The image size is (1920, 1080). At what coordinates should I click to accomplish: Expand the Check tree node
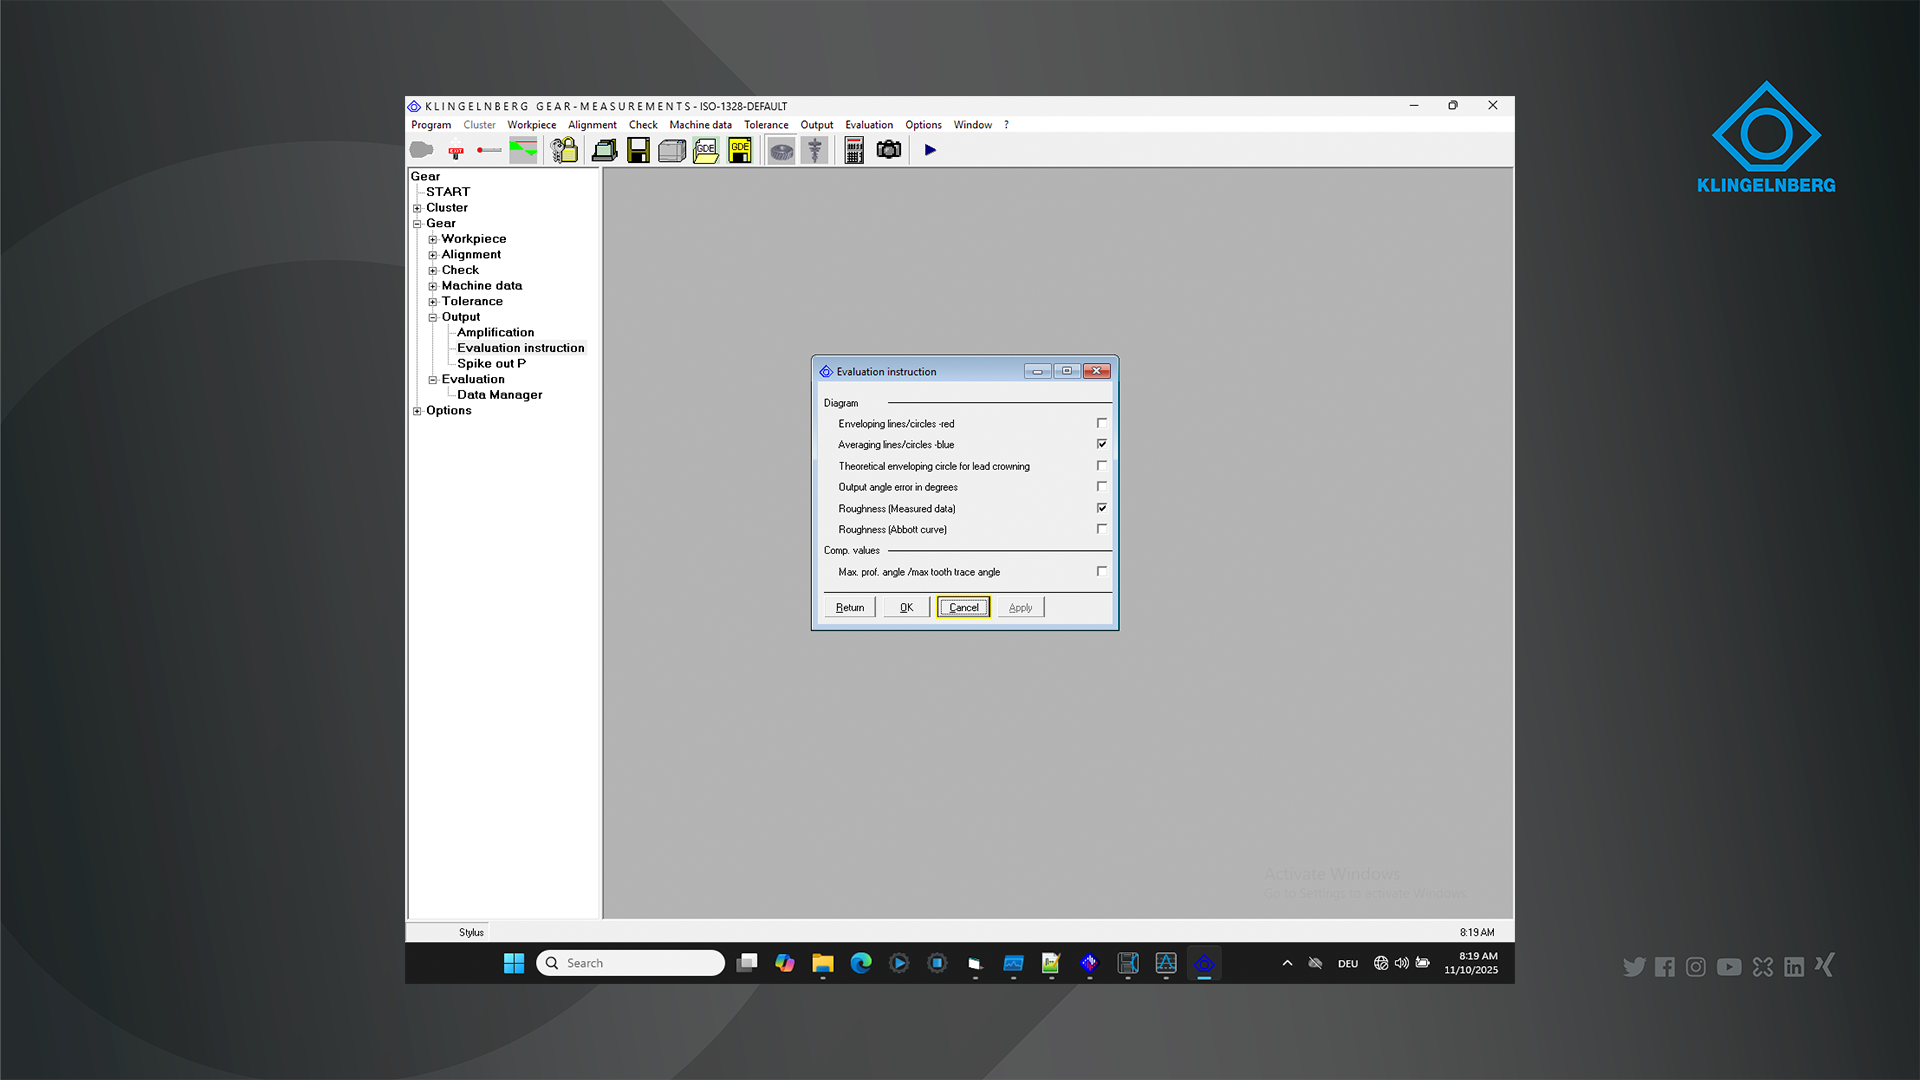coord(433,270)
